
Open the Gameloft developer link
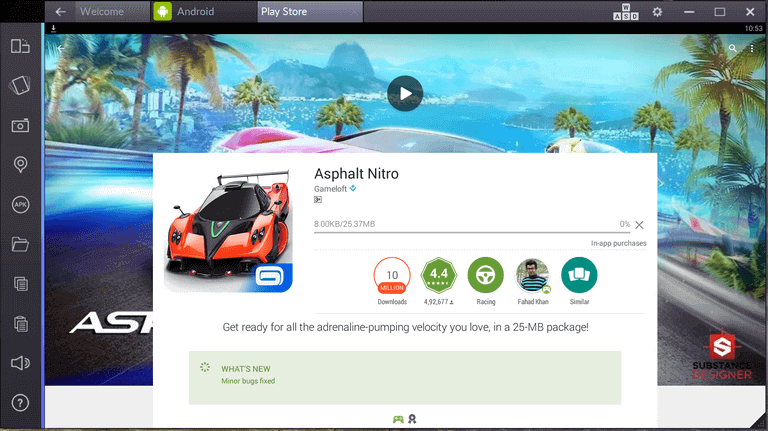330,189
